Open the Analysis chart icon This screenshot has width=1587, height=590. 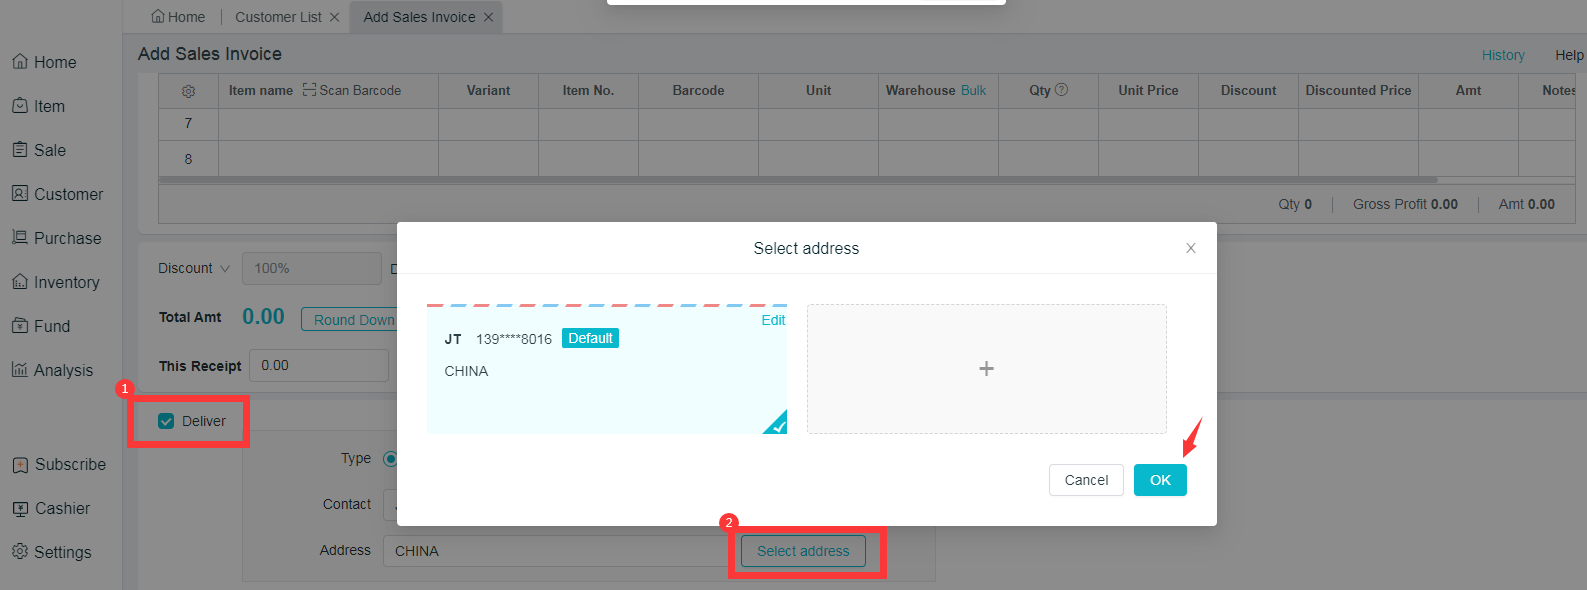click(20, 370)
